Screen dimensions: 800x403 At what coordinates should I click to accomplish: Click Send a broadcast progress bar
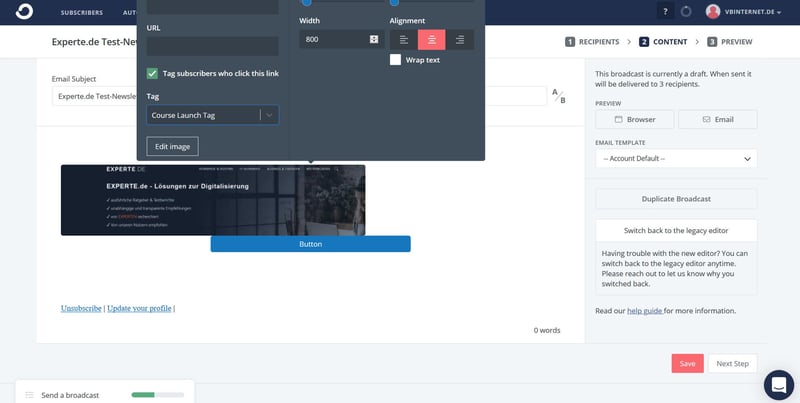(158, 395)
